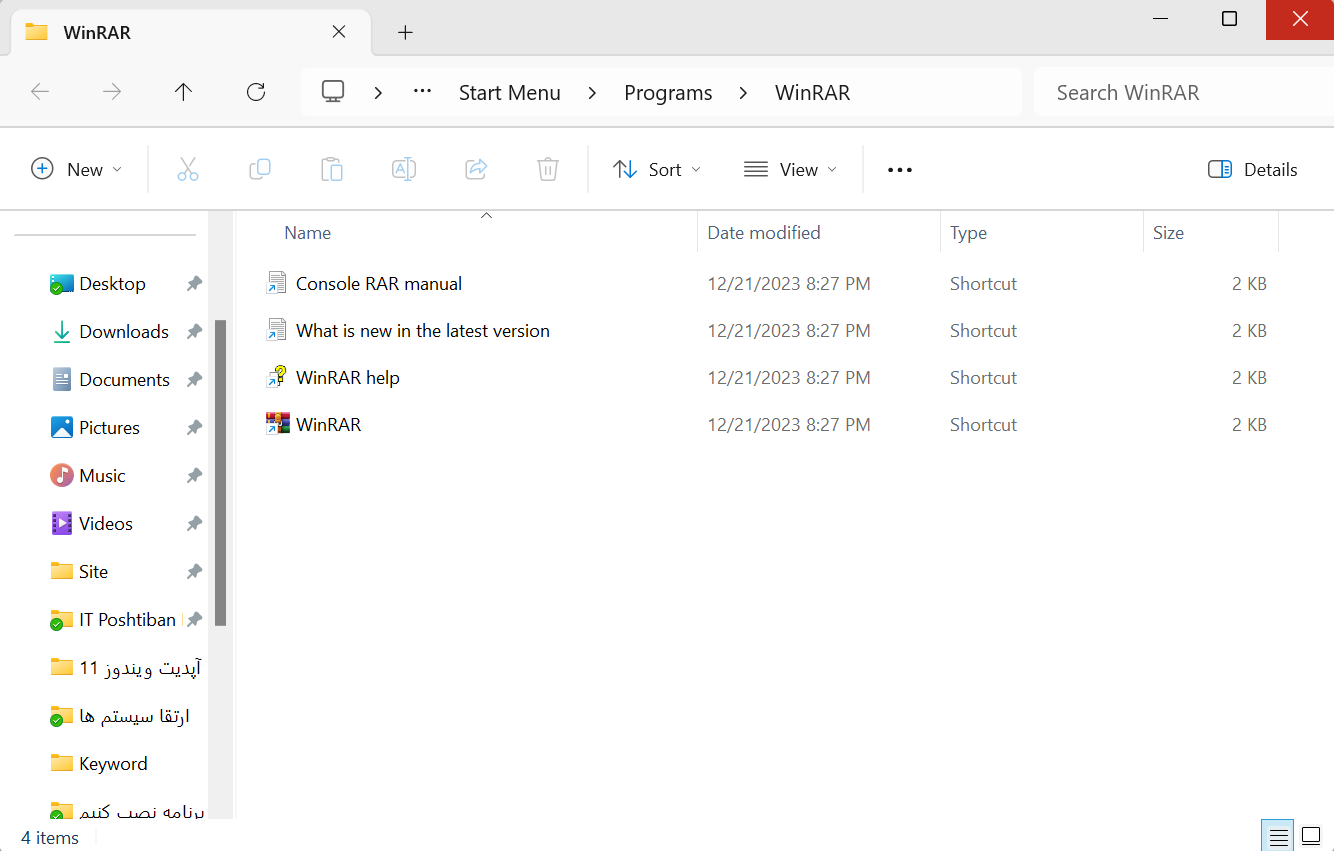
Task: Open the See more ellipsis menu
Action: click(900, 170)
